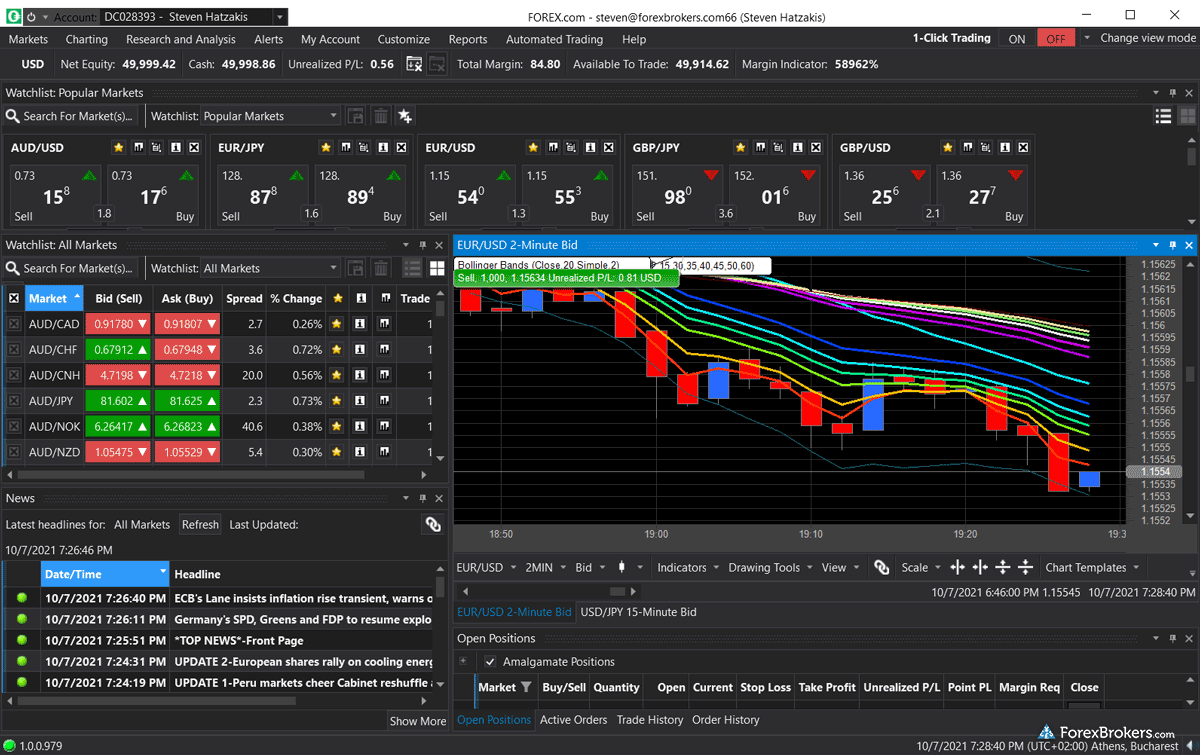Click the favorite star icon on EUR/JPY tile
The width and height of the screenshot is (1200, 755).
point(325,147)
